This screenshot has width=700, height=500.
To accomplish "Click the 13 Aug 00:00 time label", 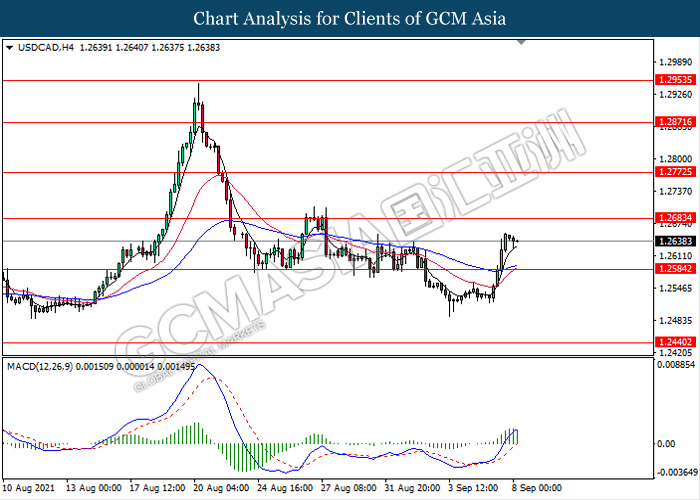I will [94, 488].
